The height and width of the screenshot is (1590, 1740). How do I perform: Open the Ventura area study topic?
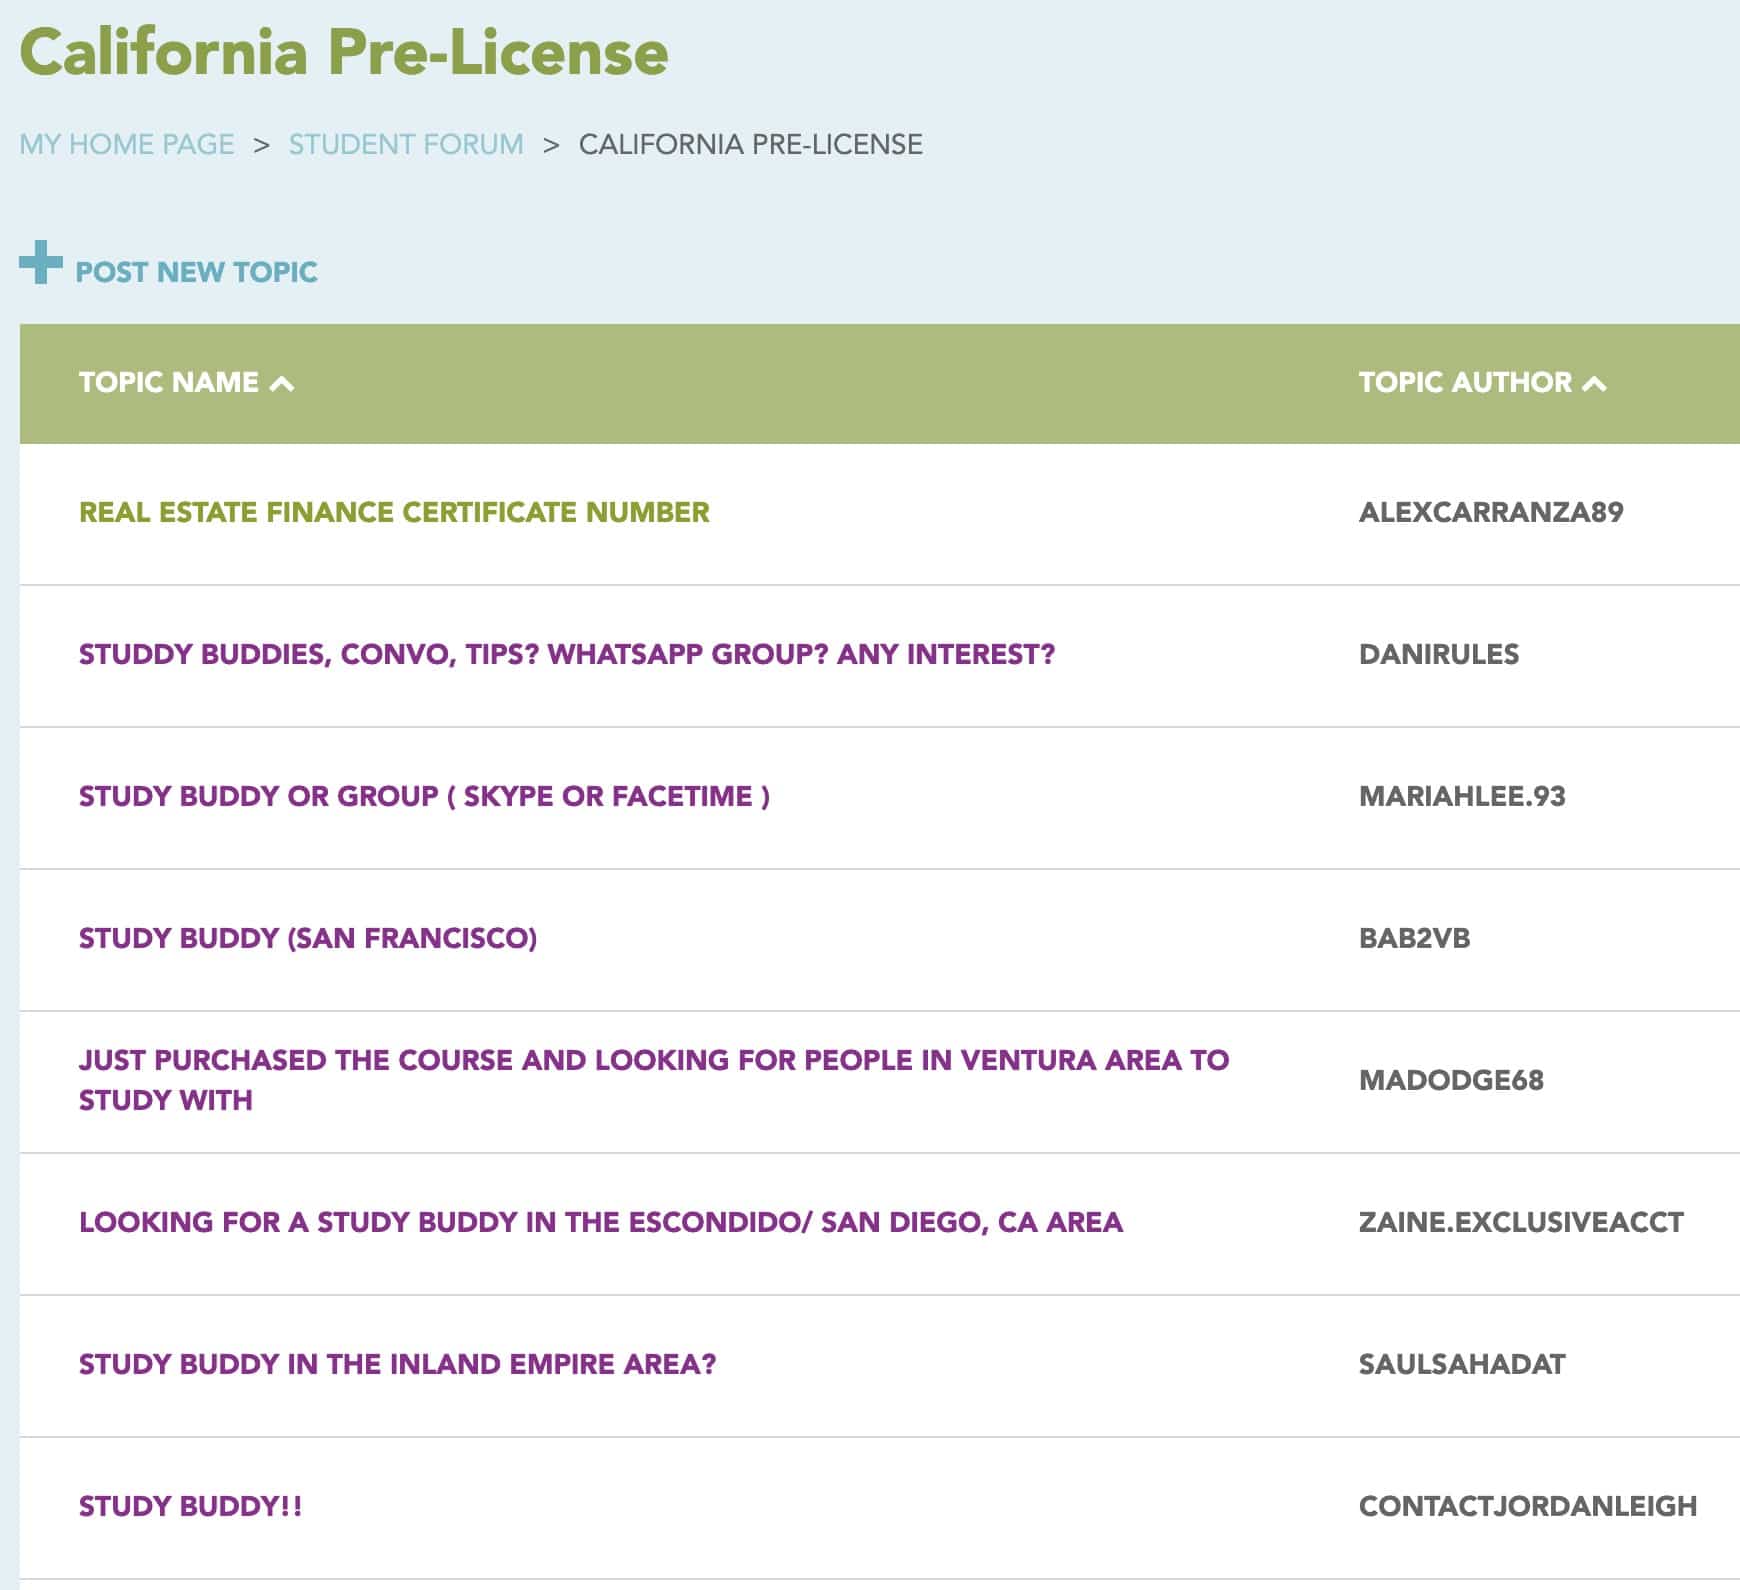pos(654,1080)
